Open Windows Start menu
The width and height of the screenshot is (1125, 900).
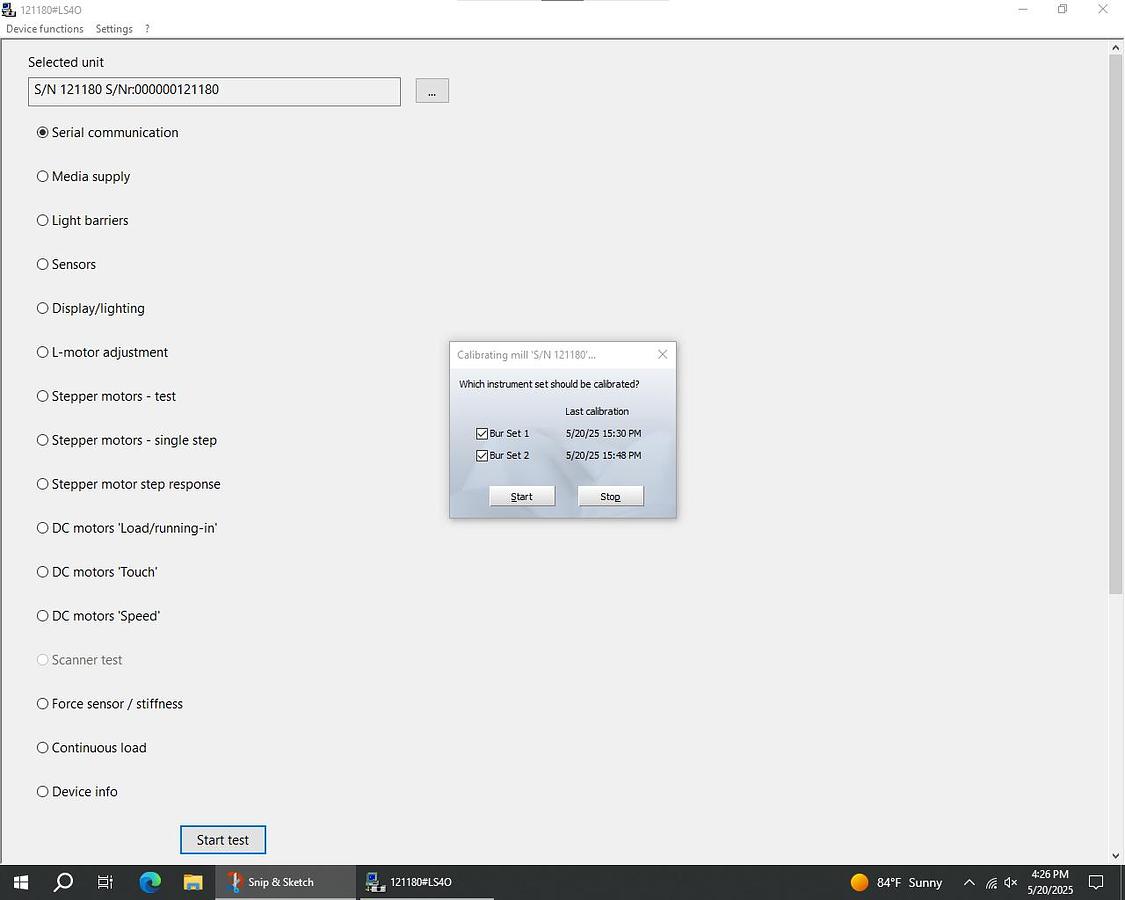[20, 882]
